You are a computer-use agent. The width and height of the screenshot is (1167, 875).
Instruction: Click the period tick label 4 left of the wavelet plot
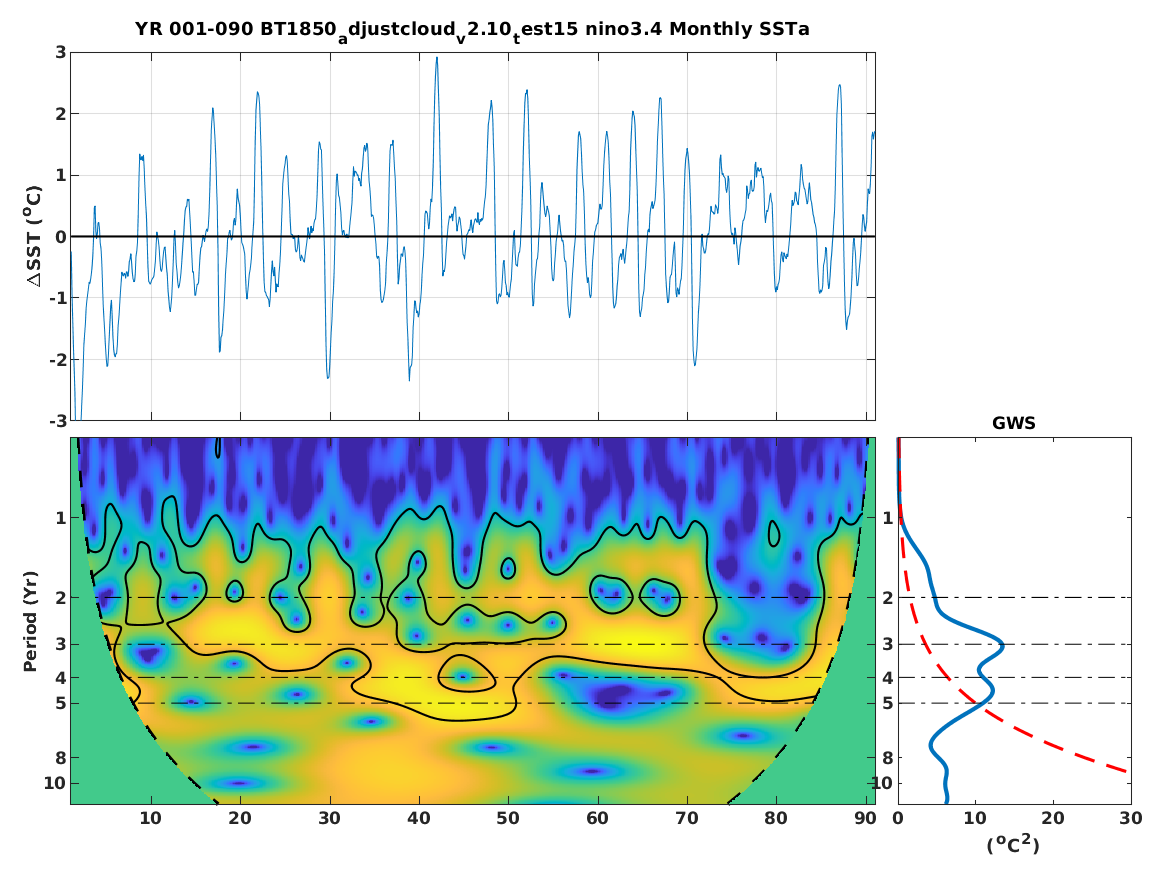(x=61, y=677)
